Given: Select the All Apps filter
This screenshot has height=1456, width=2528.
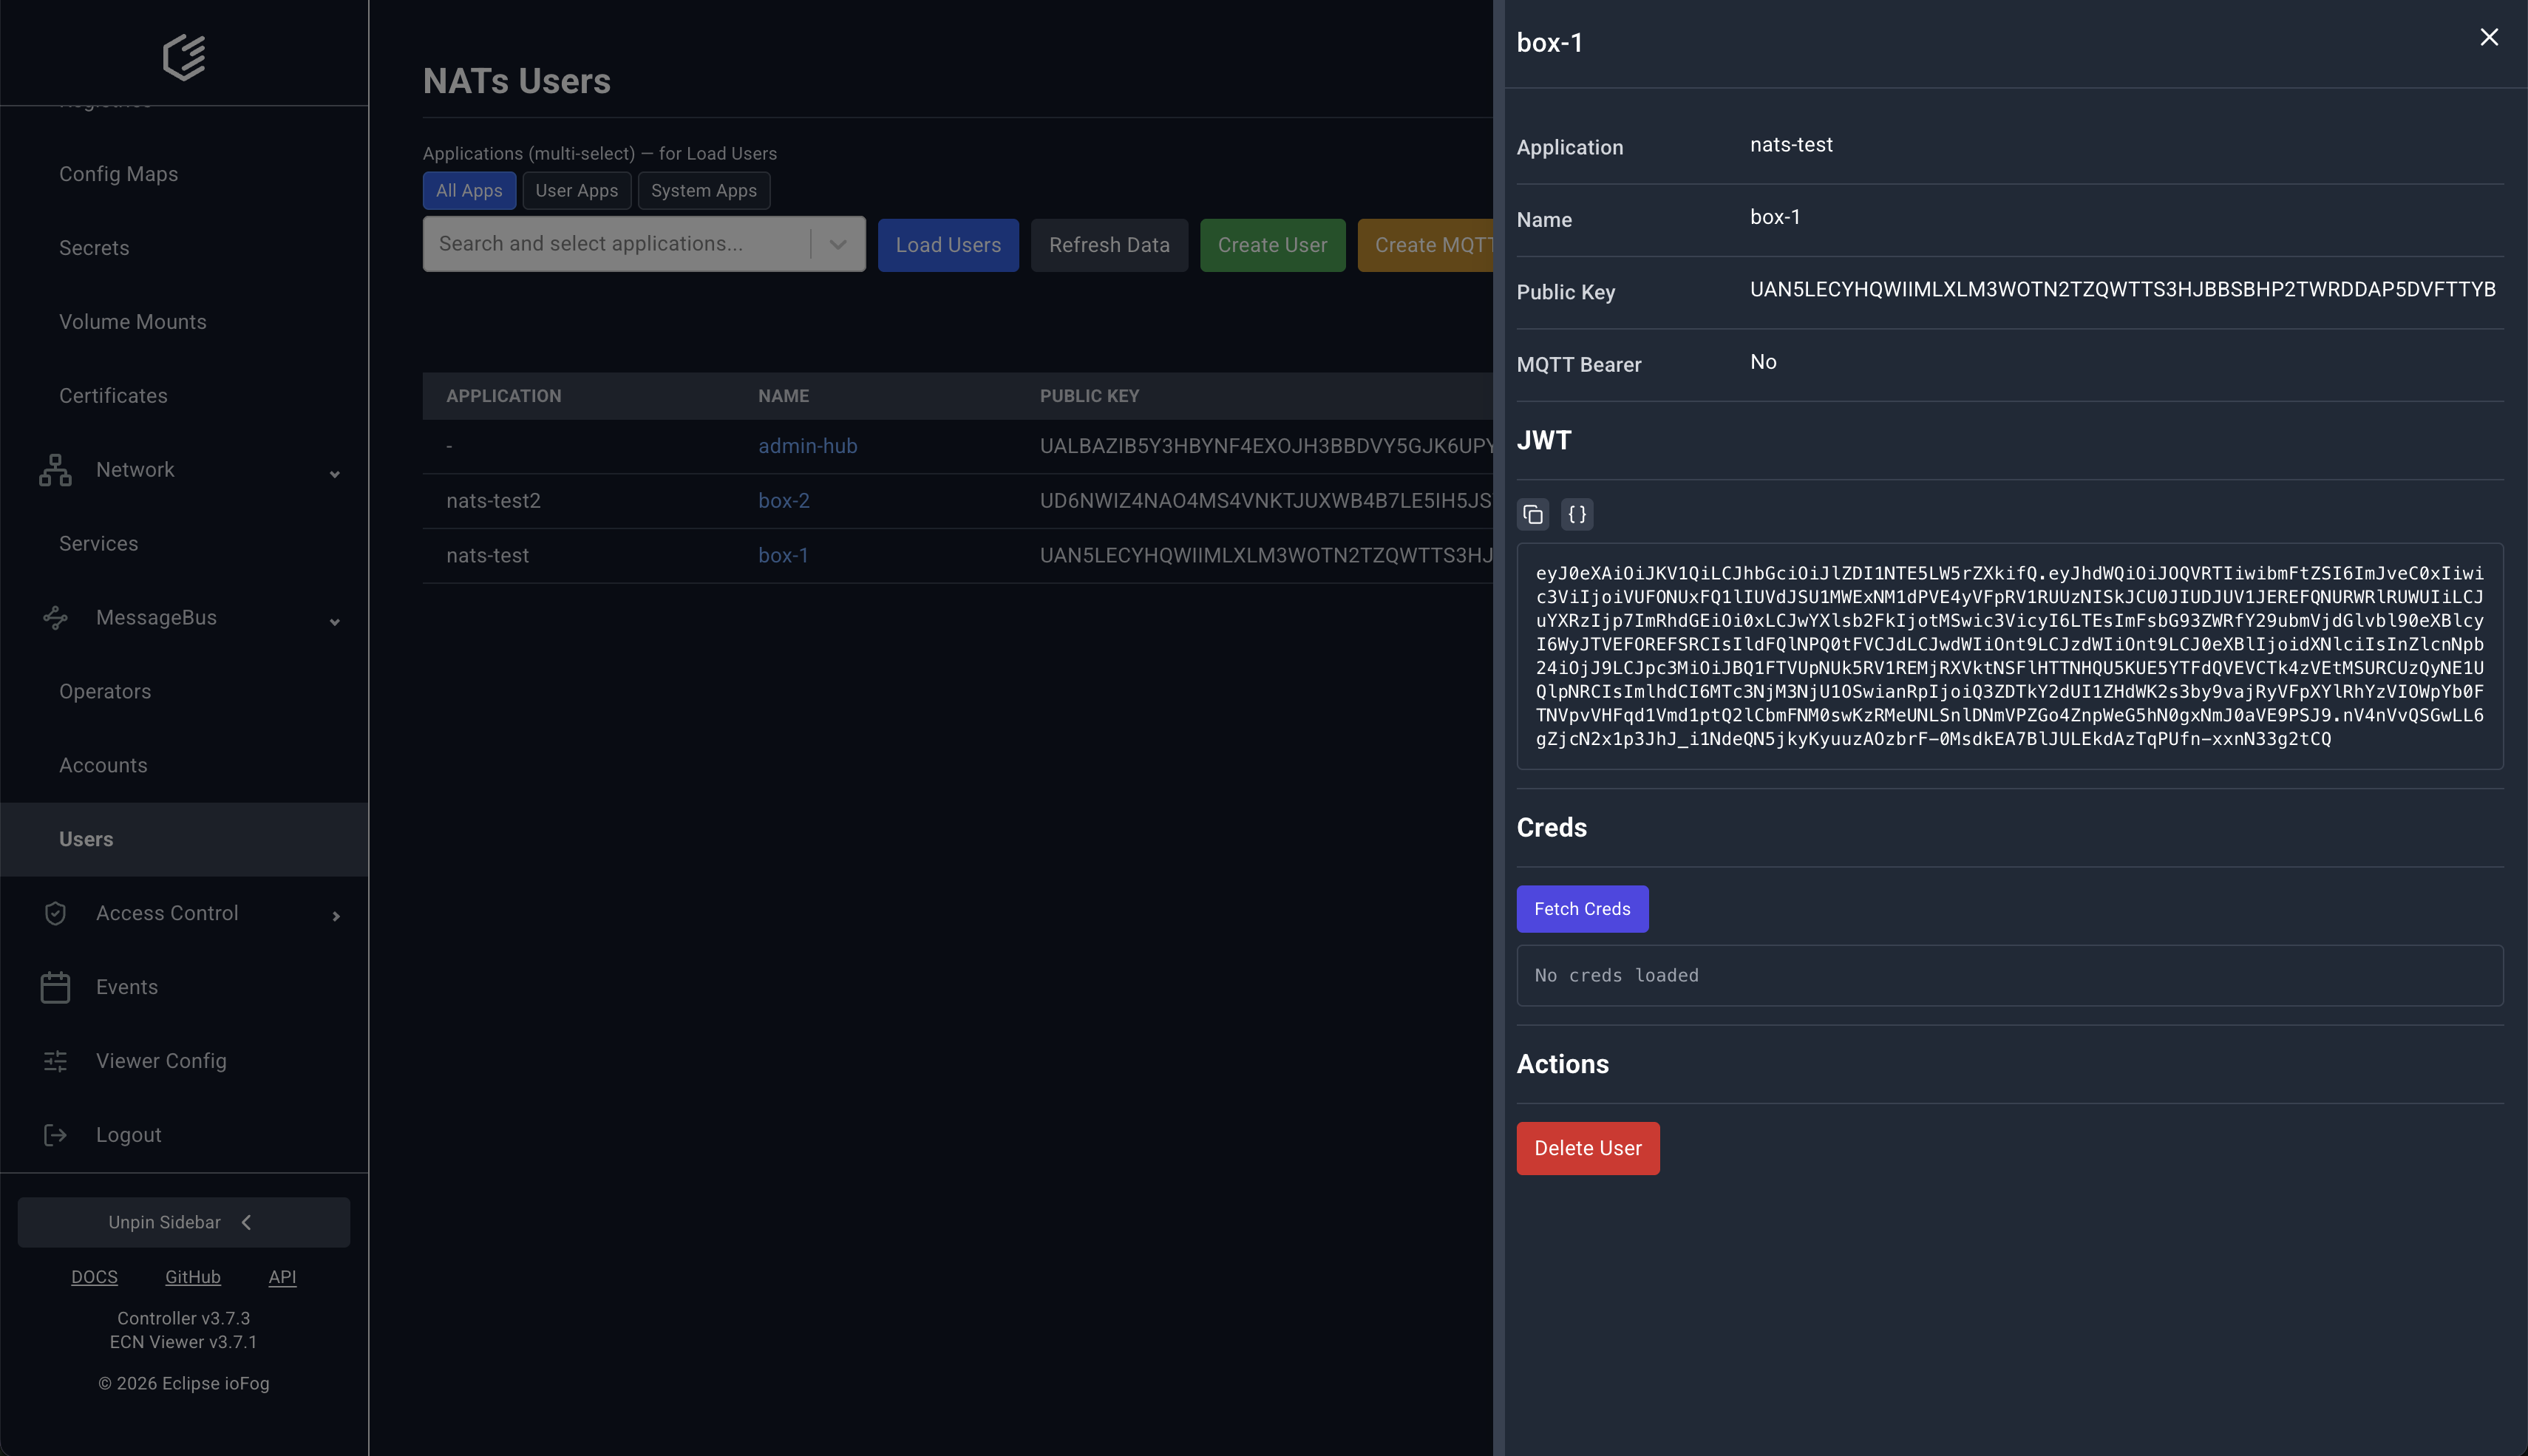Looking at the screenshot, I should [x=469, y=190].
